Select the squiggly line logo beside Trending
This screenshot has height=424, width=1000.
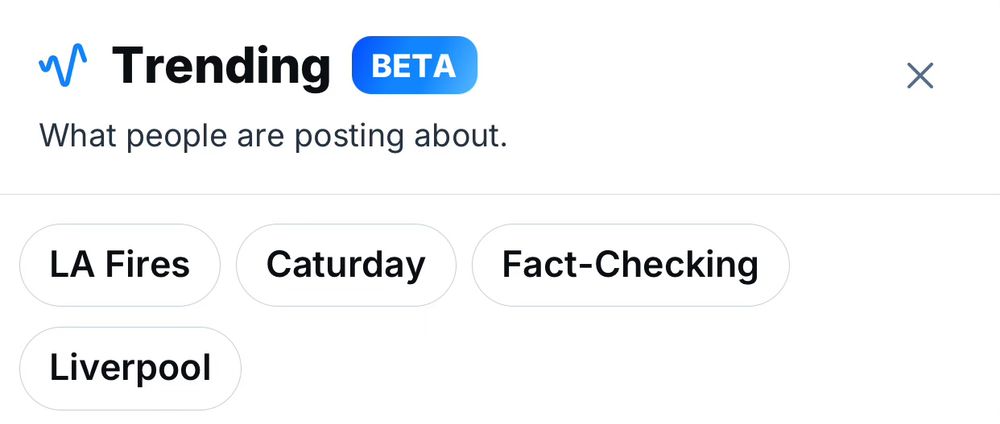tap(63, 64)
